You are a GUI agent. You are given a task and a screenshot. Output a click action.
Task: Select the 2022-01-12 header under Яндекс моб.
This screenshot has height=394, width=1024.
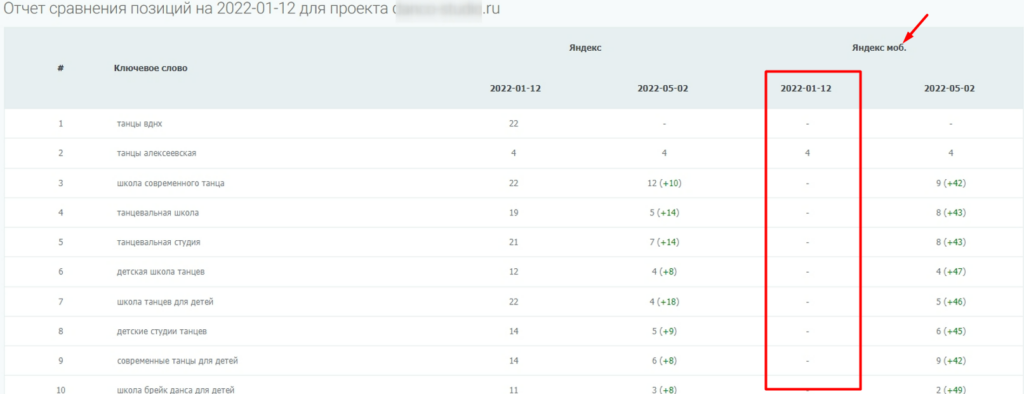pos(806,89)
